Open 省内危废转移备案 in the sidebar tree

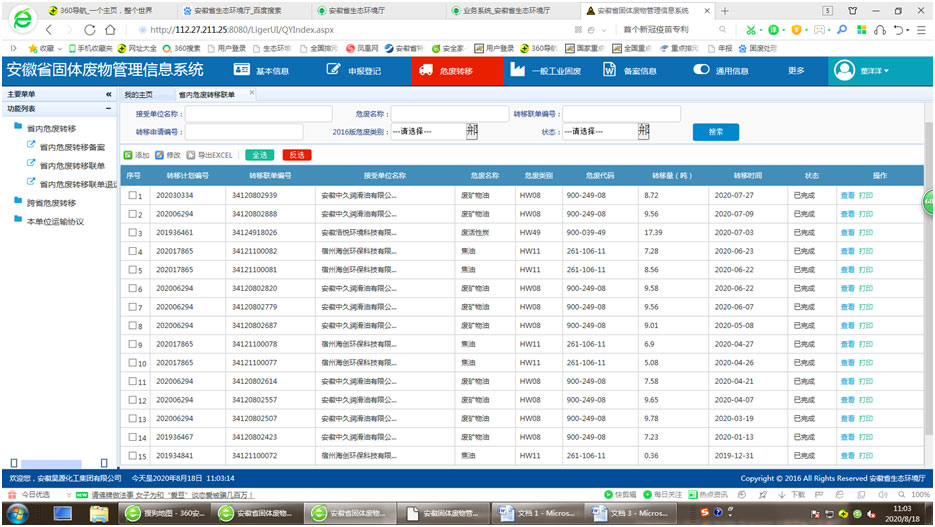[x=71, y=147]
